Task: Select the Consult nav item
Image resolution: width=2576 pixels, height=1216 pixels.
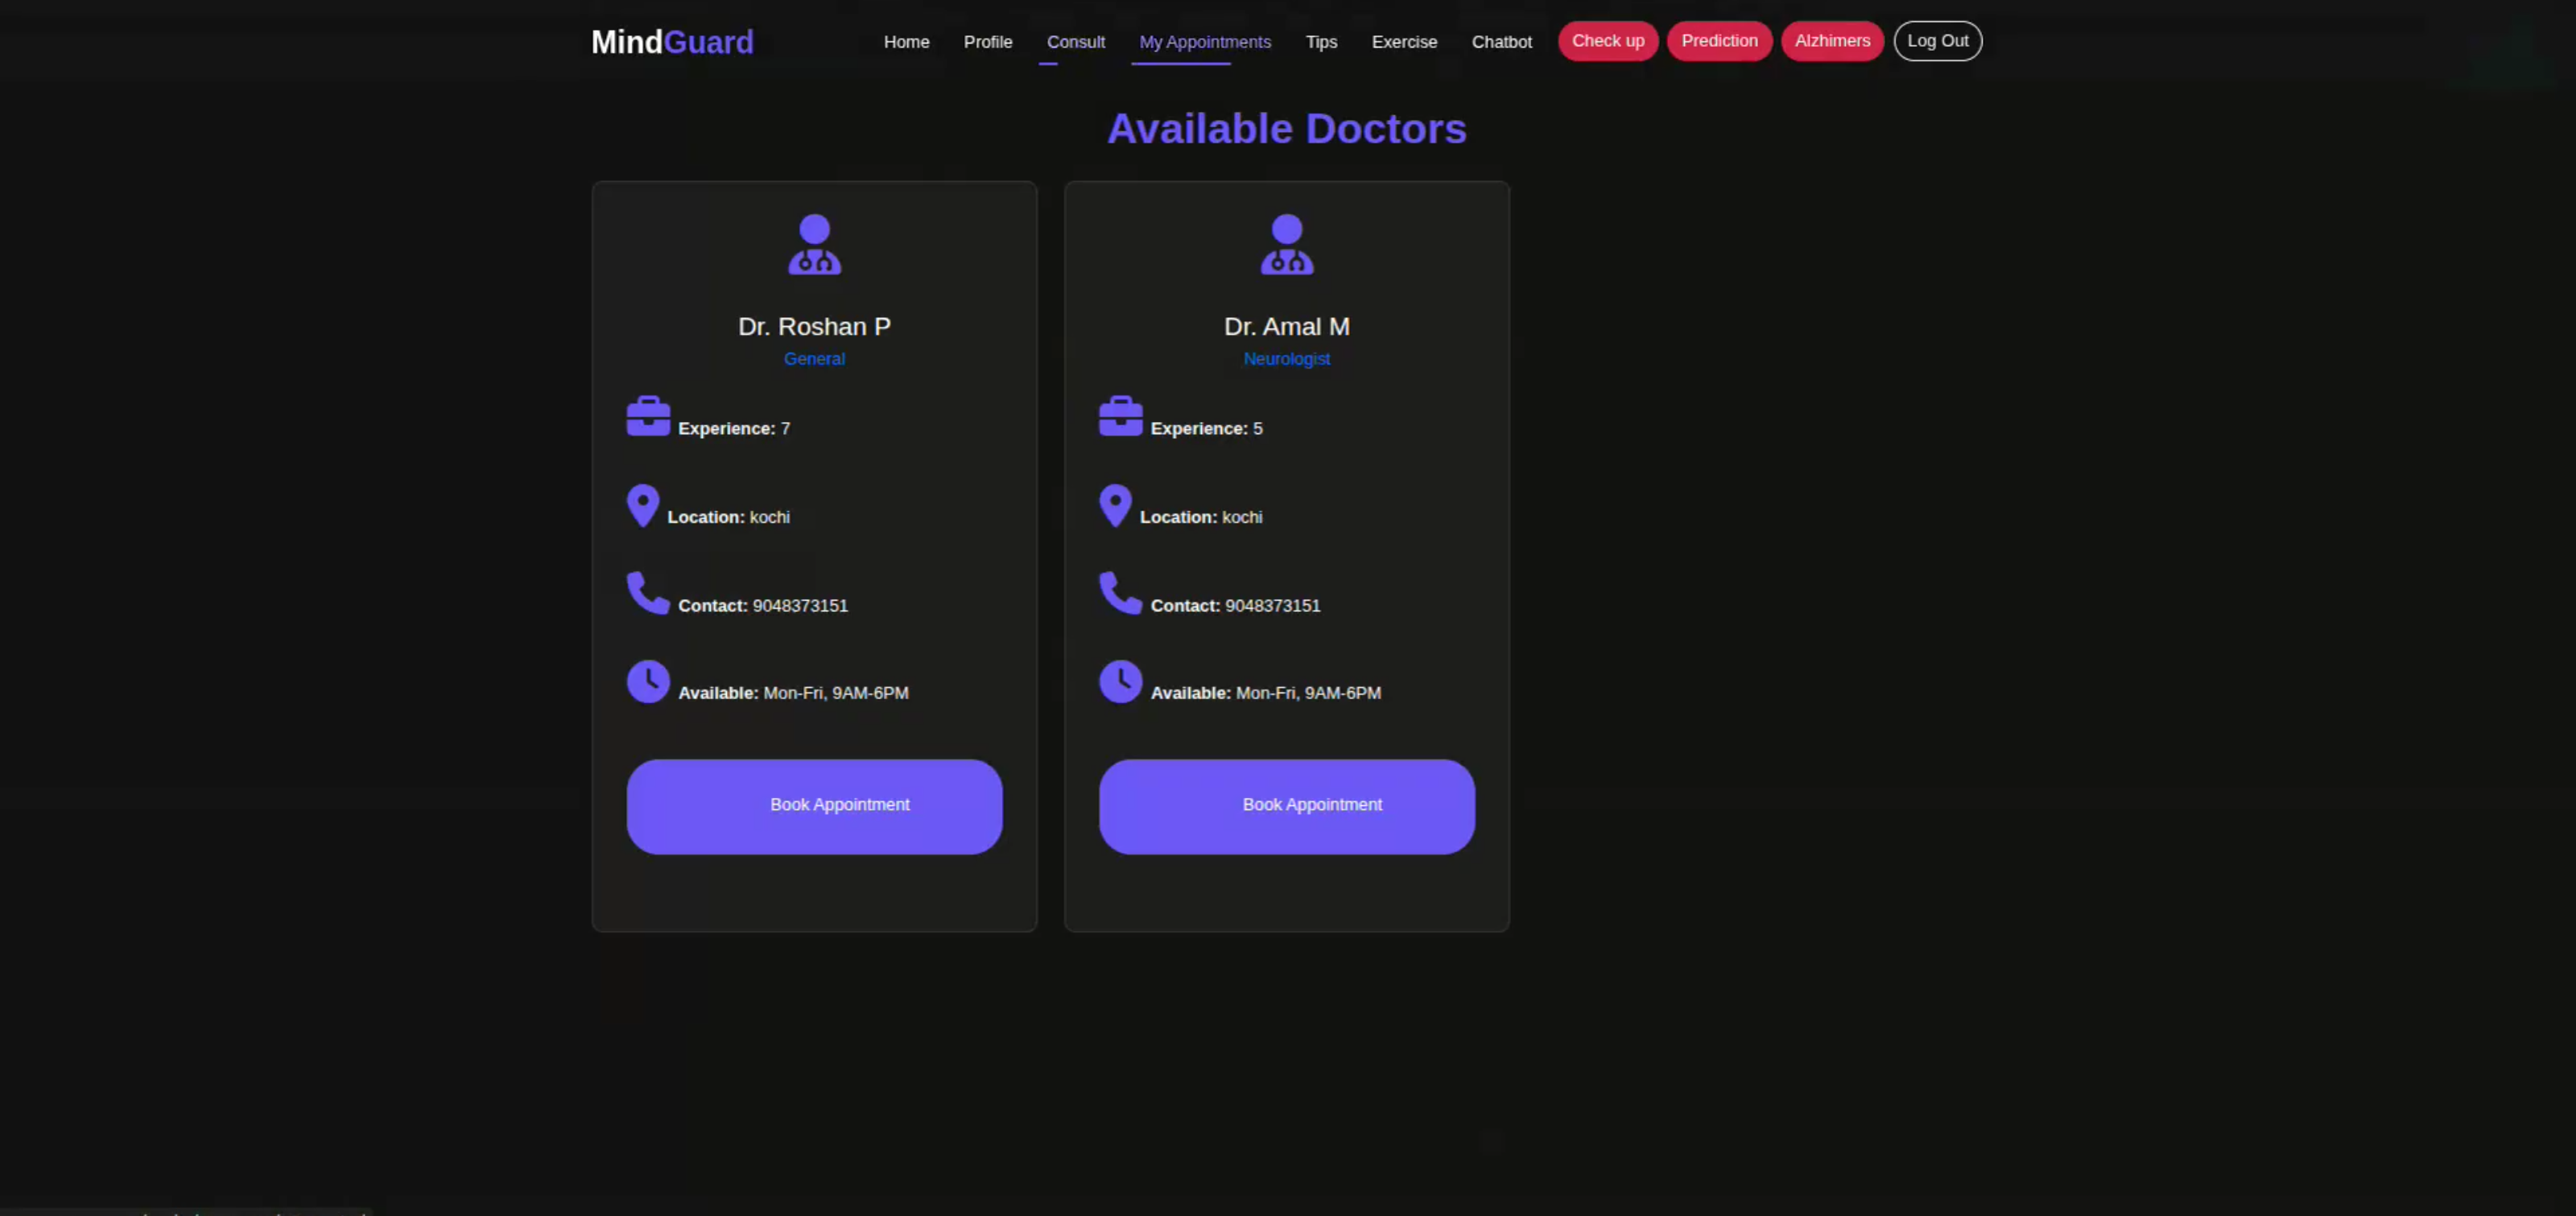Action: point(1076,42)
